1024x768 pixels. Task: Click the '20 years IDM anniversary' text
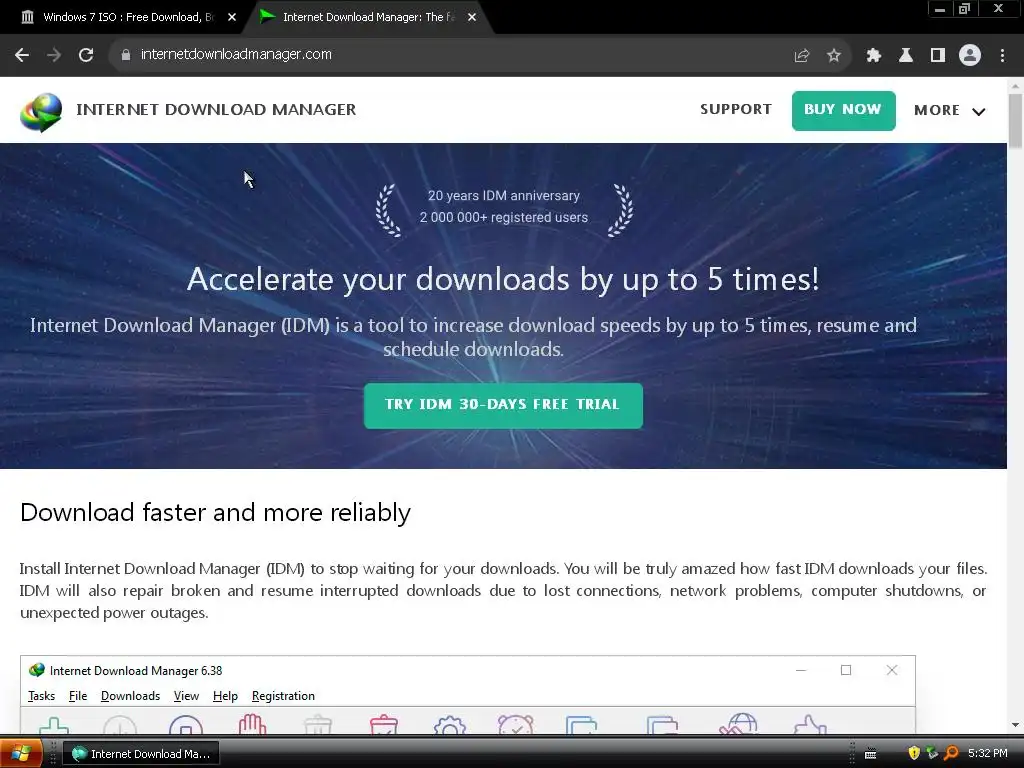pyautogui.click(x=504, y=196)
